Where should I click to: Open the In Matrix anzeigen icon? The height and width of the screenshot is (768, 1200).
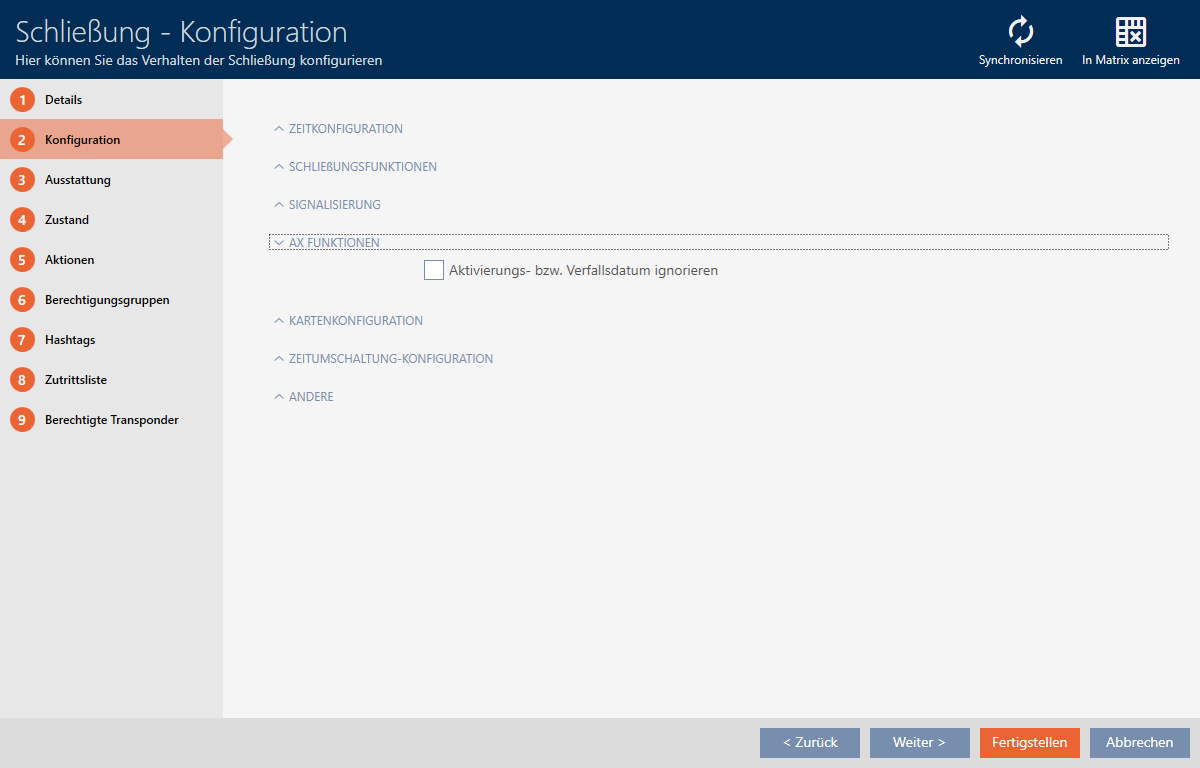point(1130,33)
